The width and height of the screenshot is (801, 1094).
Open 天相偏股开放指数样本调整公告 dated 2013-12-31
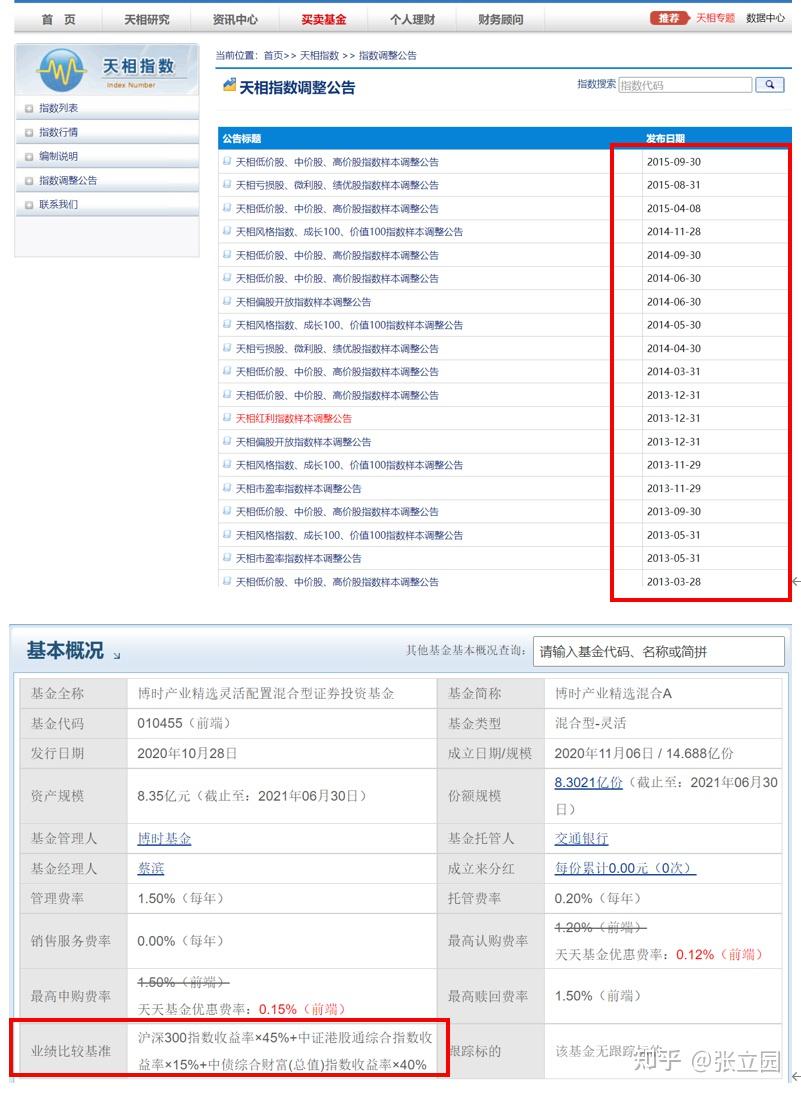[x=304, y=442]
